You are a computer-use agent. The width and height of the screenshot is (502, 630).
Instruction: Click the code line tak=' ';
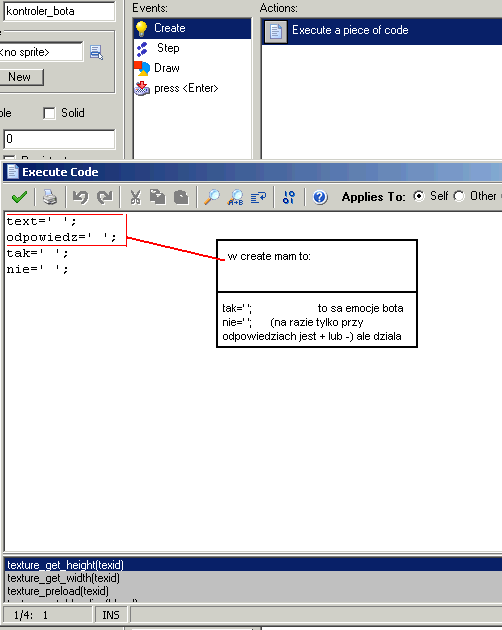(x=37, y=254)
